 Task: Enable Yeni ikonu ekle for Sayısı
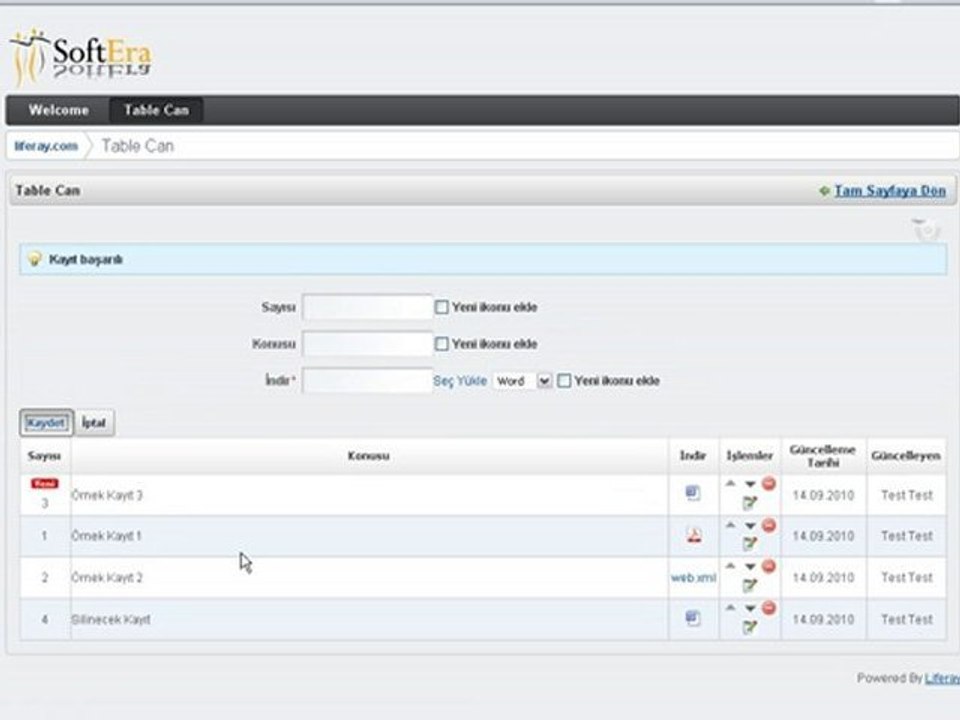(x=441, y=307)
